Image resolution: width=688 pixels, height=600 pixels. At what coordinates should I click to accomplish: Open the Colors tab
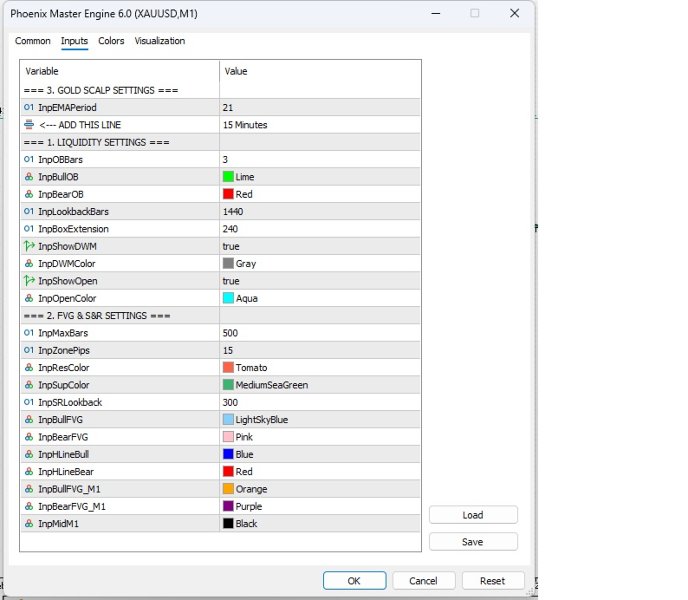click(111, 41)
